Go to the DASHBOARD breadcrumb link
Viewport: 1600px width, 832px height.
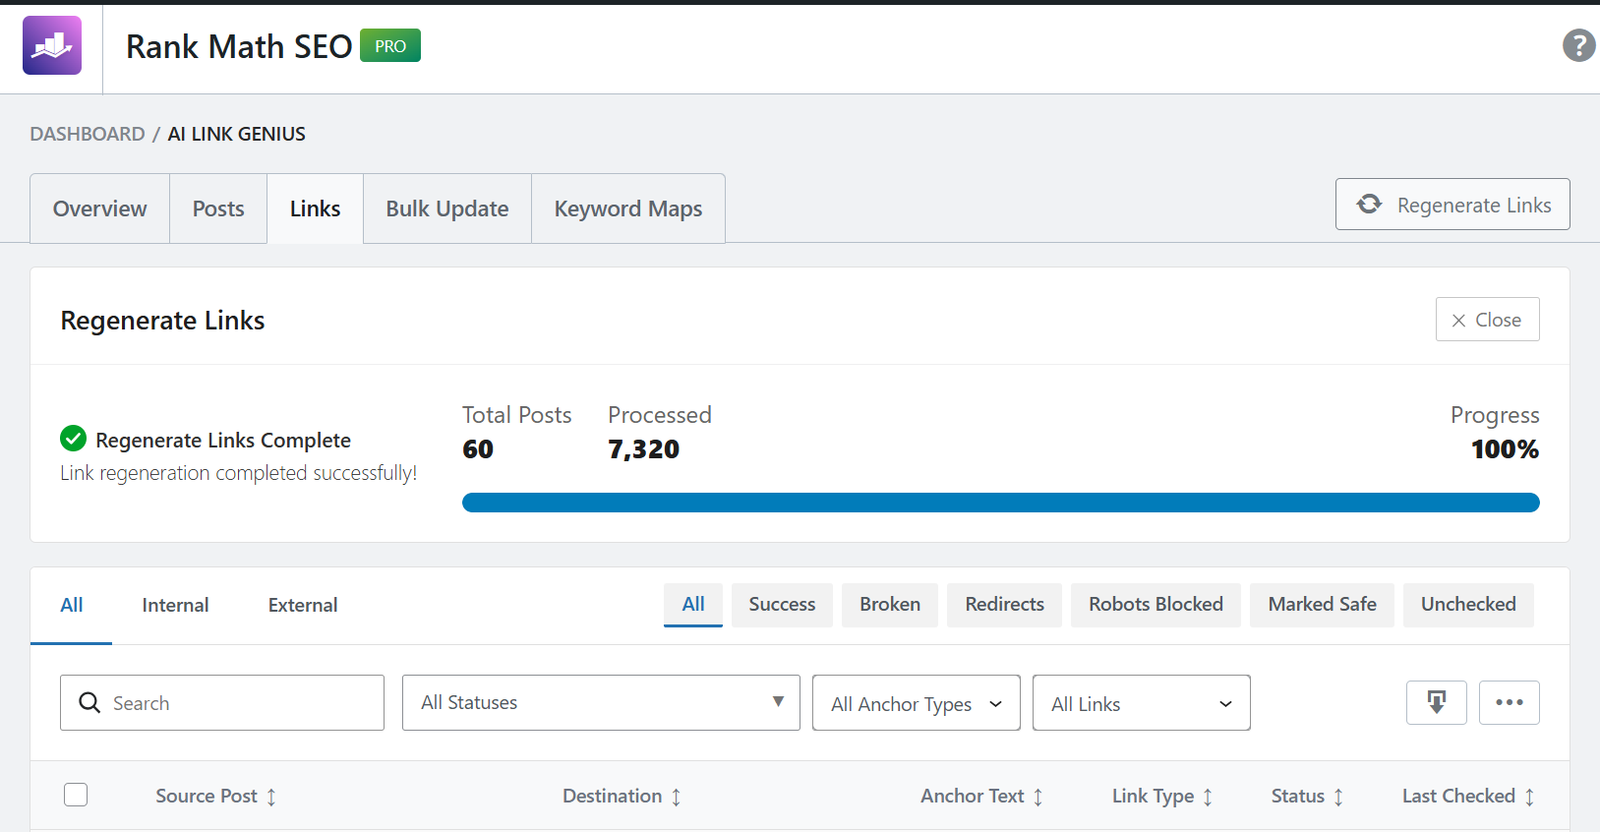pyautogui.click(x=87, y=134)
